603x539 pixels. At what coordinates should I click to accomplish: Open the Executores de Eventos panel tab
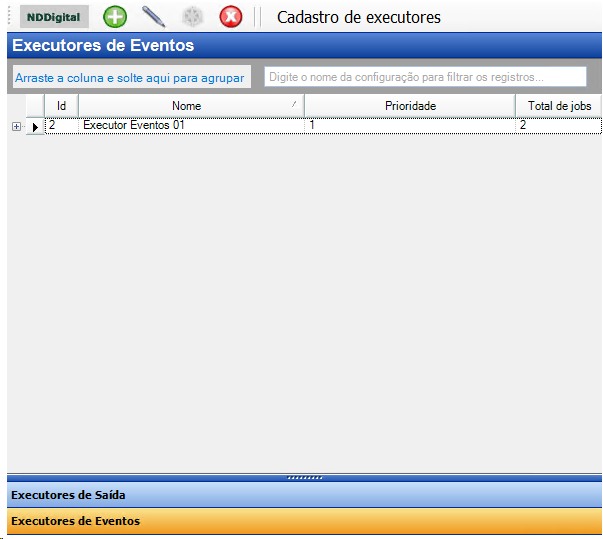[304, 521]
